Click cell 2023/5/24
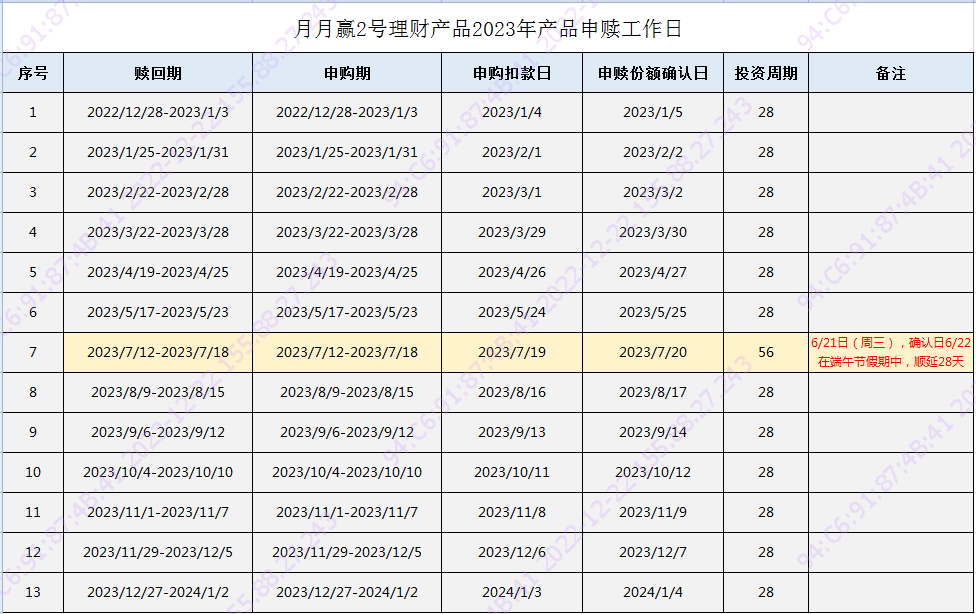This screenshot has height=614, width=976. click(x=512, y=312)
